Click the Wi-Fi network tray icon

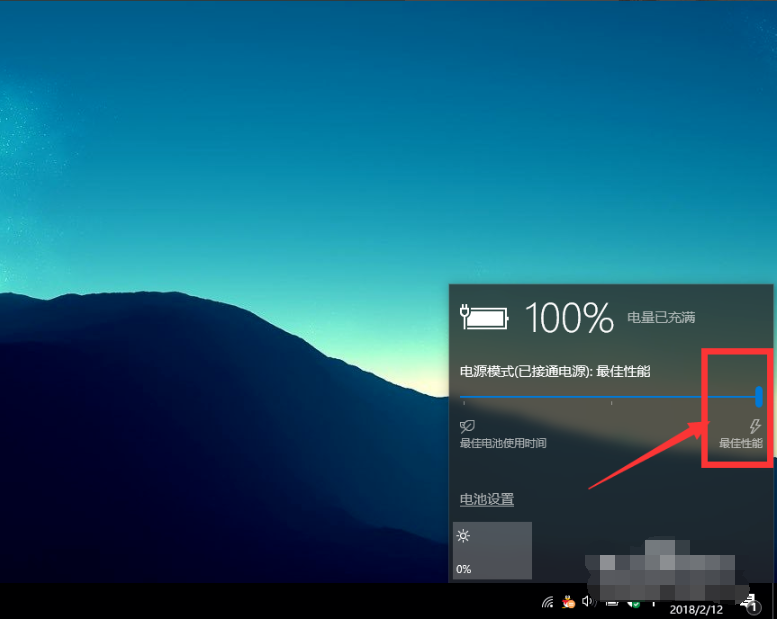(548, 602)
